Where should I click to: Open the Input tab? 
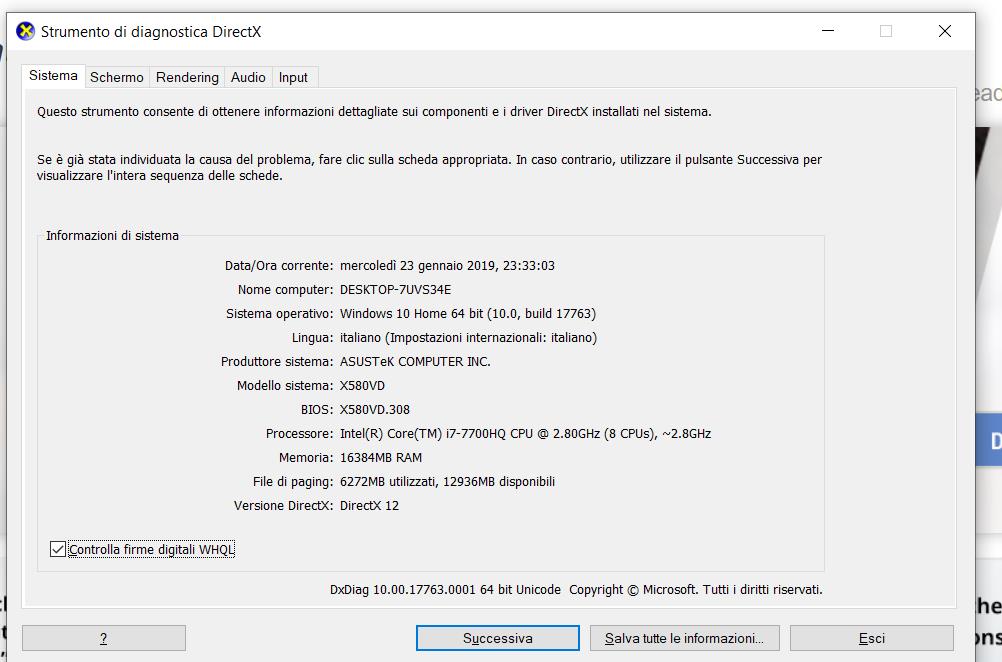(x=293, y=77)
